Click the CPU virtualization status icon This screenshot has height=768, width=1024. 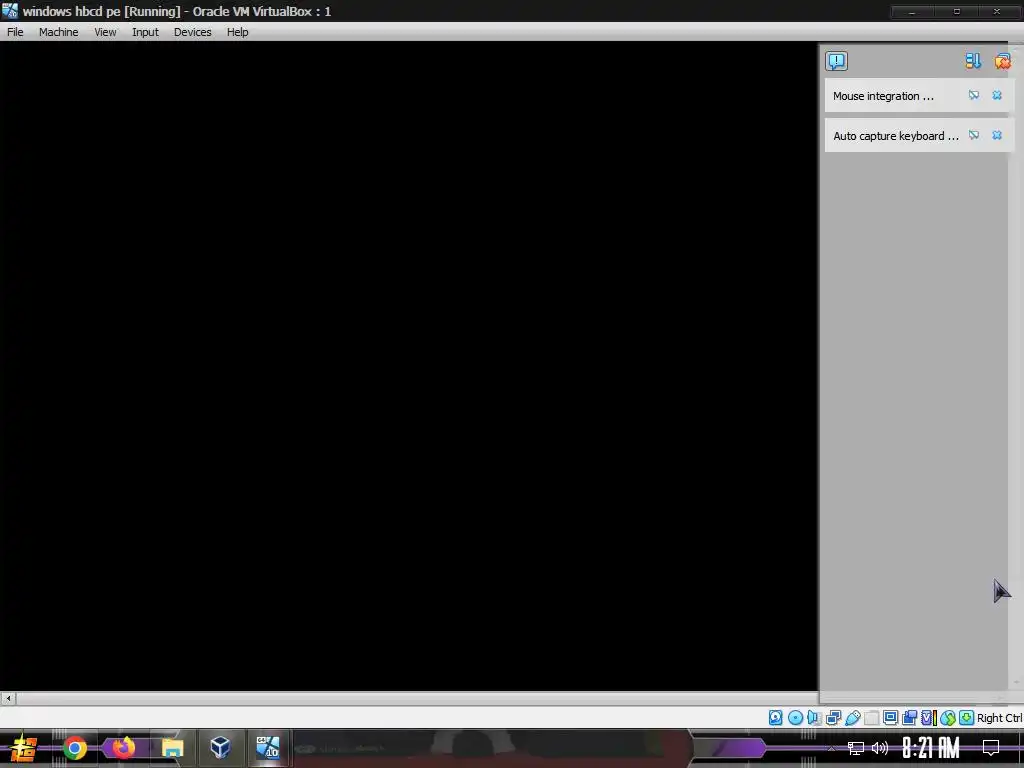tap(929, 718)
